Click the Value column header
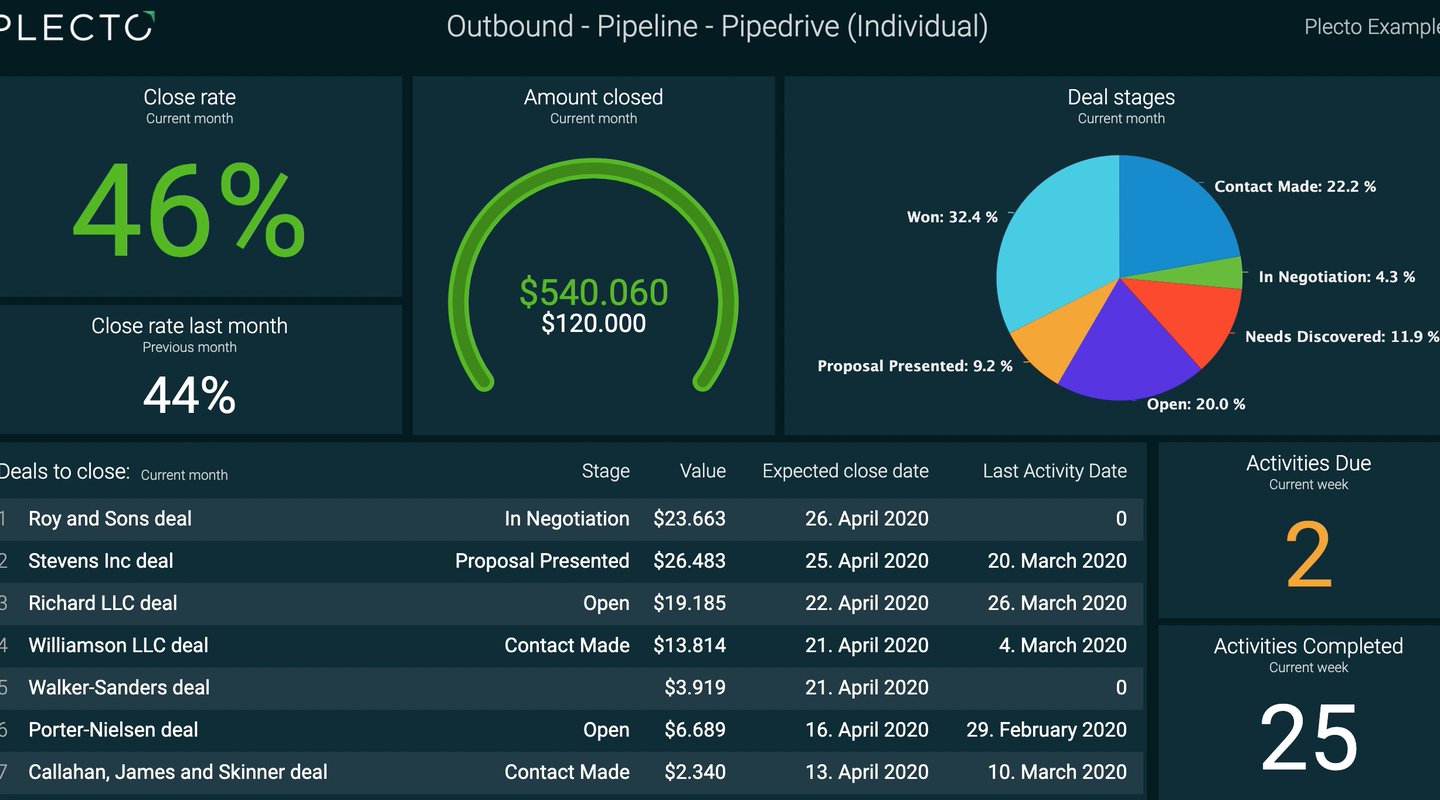The height and width of the screenshot is (800, 1440). click(703, 471)
